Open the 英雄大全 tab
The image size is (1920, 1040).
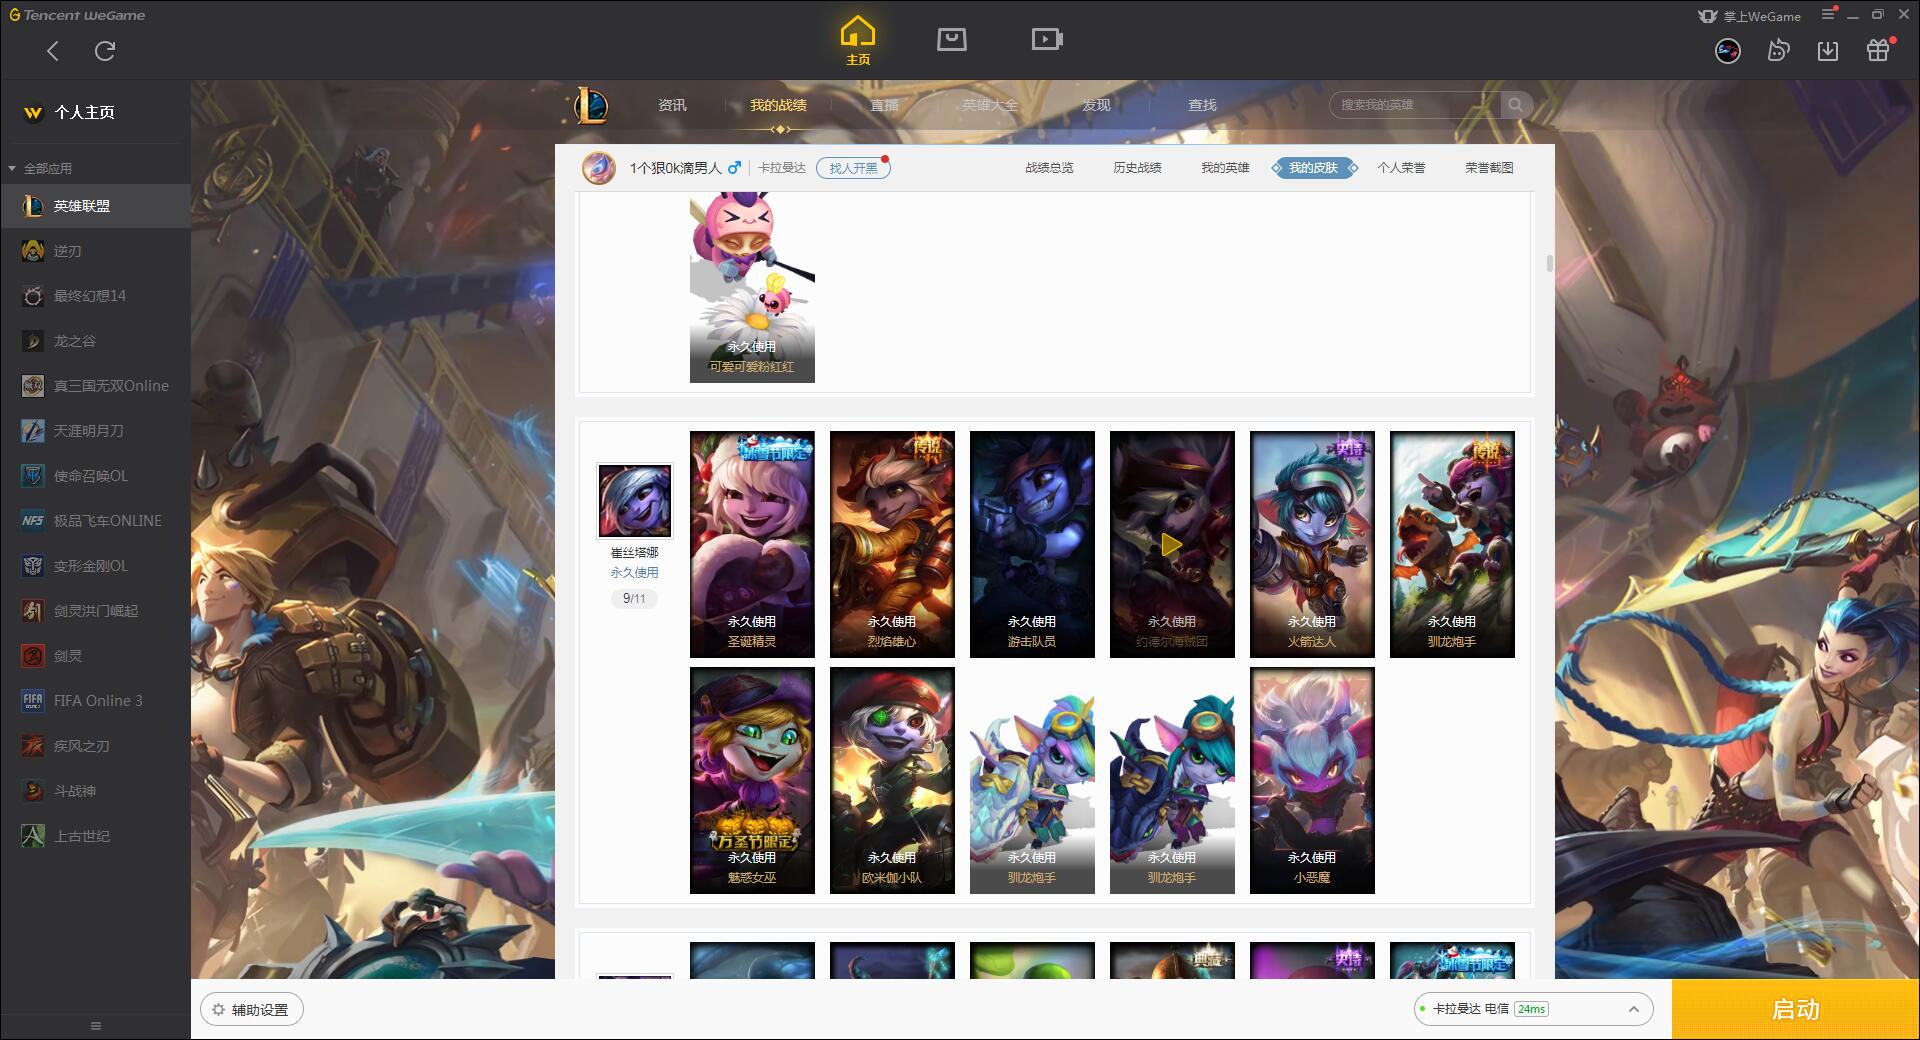[x=990, y=105]
